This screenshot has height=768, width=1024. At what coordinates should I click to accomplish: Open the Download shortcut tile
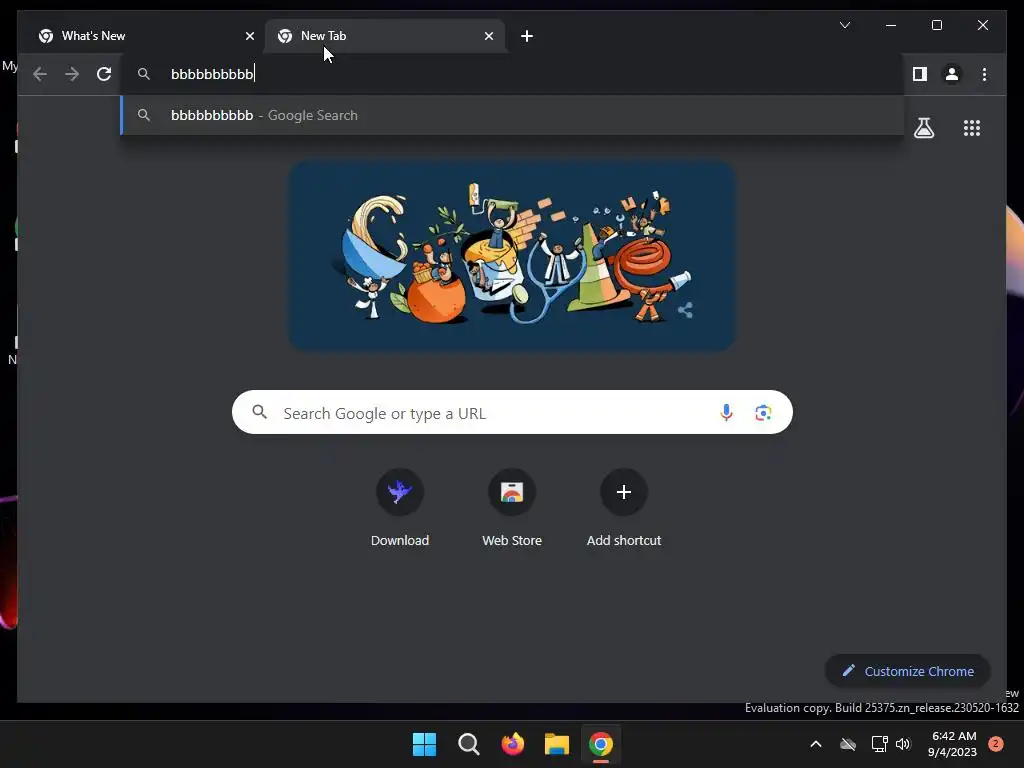pos(400,509)
